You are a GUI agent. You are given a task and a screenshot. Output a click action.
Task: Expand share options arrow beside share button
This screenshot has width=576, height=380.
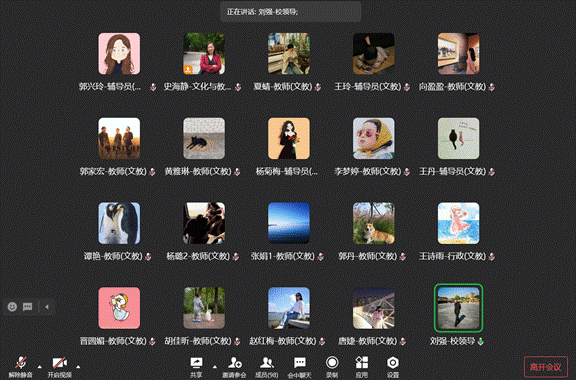click(215, 366)
